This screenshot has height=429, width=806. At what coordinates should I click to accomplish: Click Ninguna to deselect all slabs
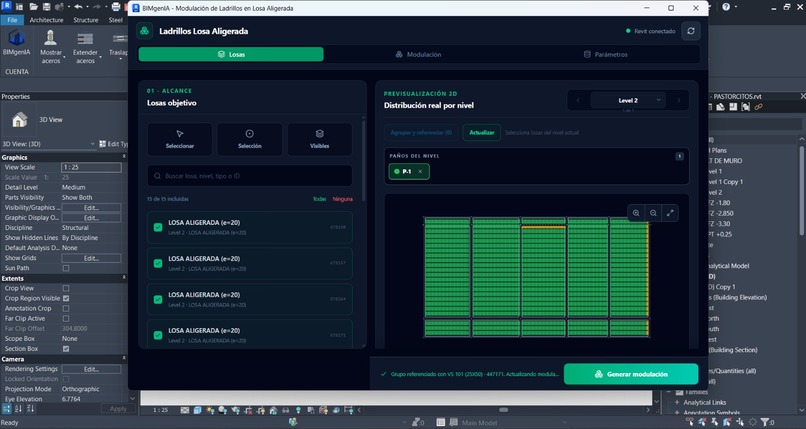point(342,199)
